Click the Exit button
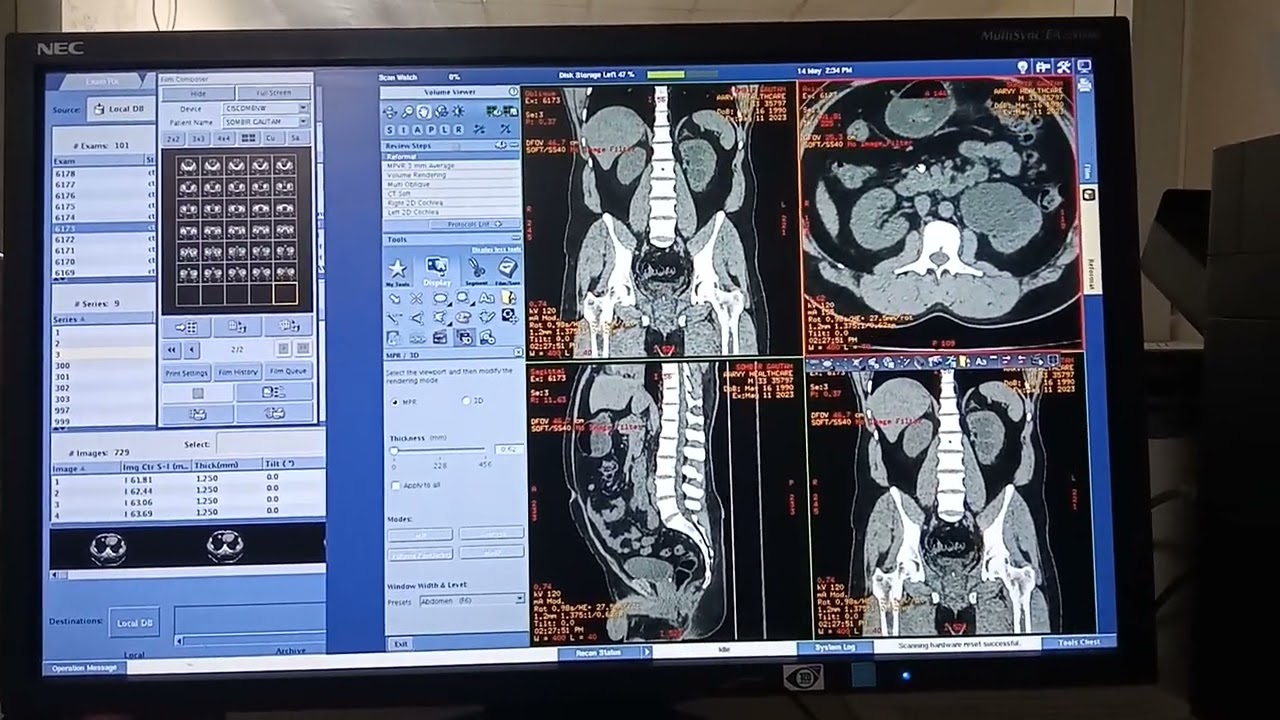This screenshot has height=720, width=1280. click(401, 643)
